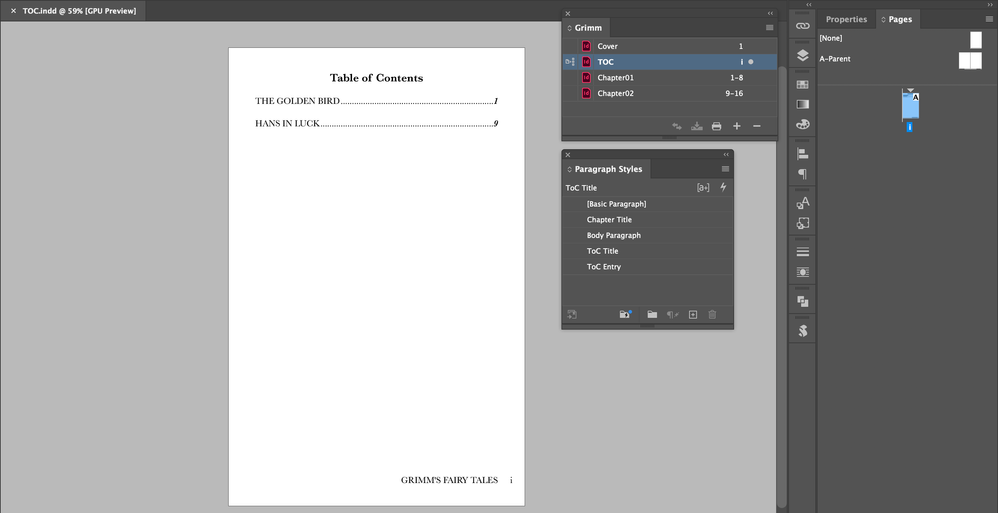
Task: Apply the ToC Title style in list
Action: coord(647,251)
